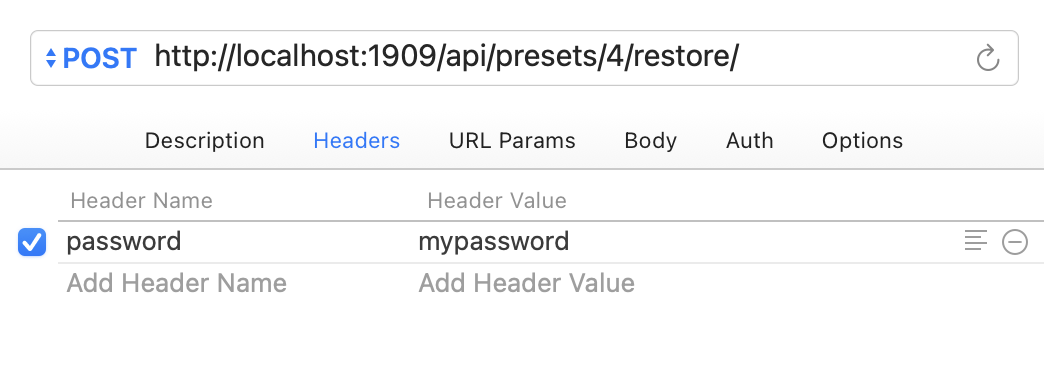Image resolution: width=1044 pixels, height=390 pixels.
Task: Uncheck the password header checkbox
Action: 32,242
